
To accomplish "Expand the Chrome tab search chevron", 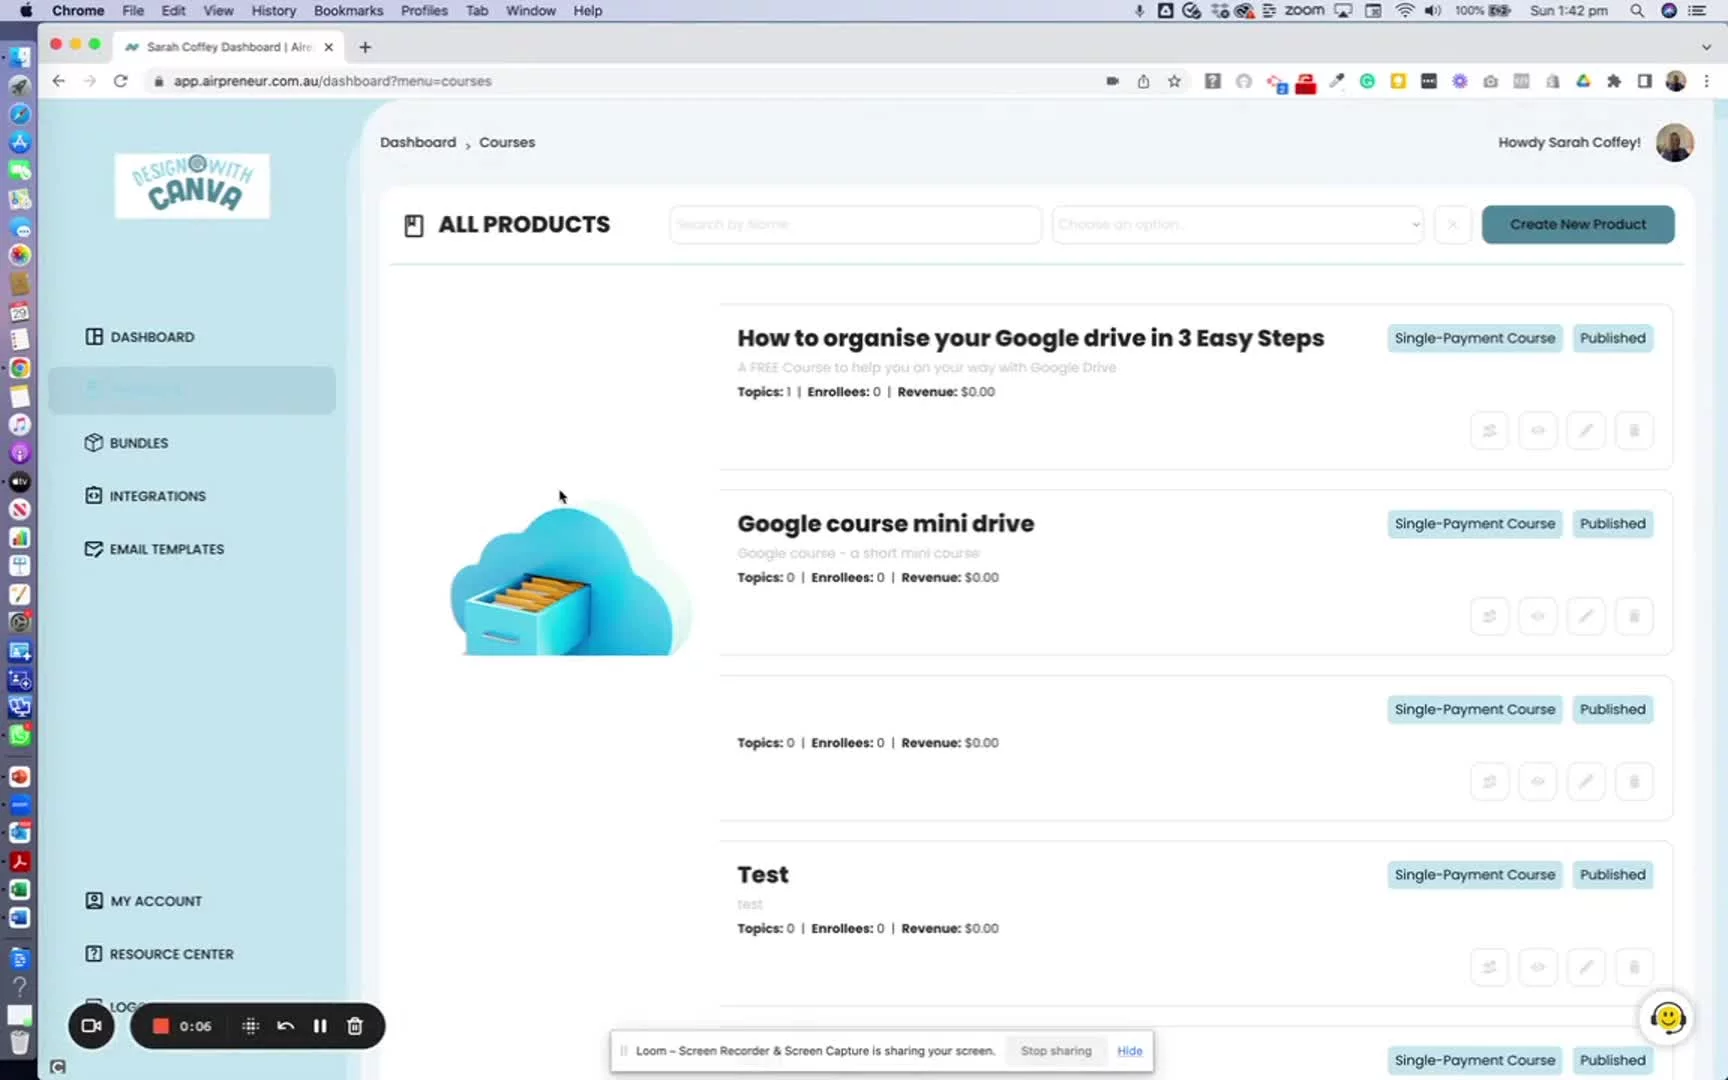I will 1706,47.
